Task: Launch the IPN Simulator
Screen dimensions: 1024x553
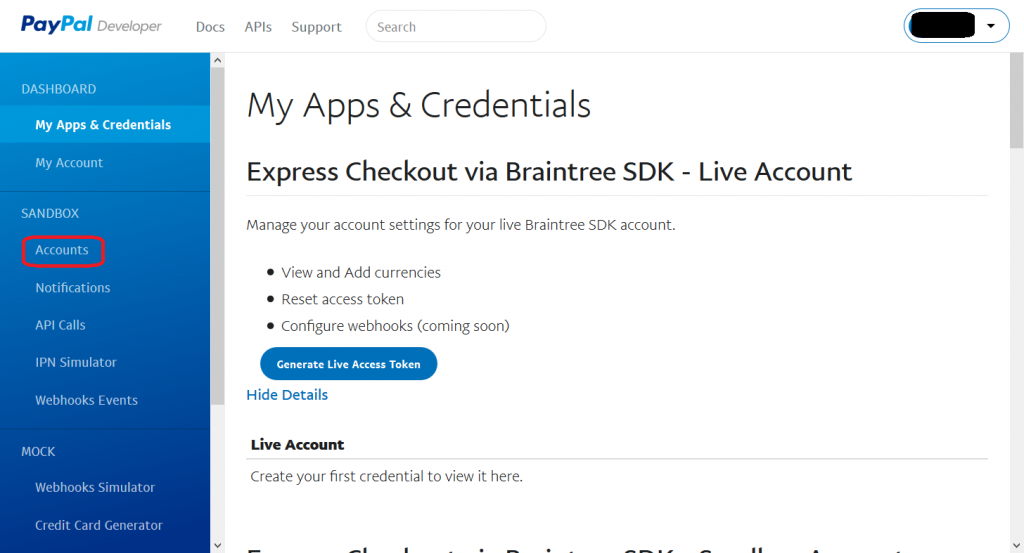Action: 76,363
